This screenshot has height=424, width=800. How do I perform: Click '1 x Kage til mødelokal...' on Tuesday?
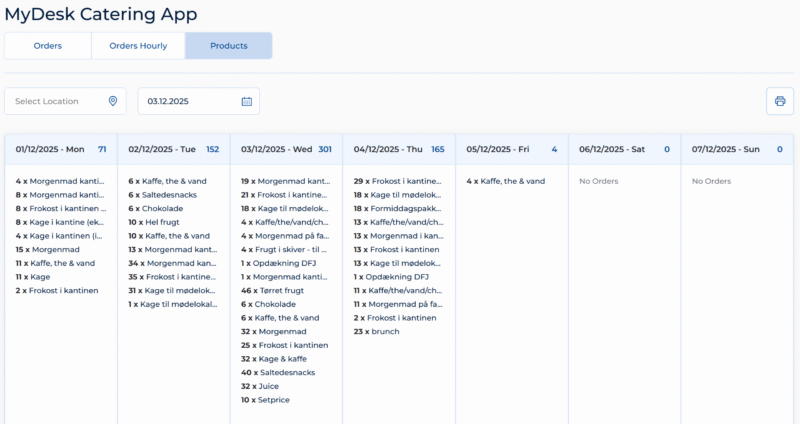tap(172, 305)
